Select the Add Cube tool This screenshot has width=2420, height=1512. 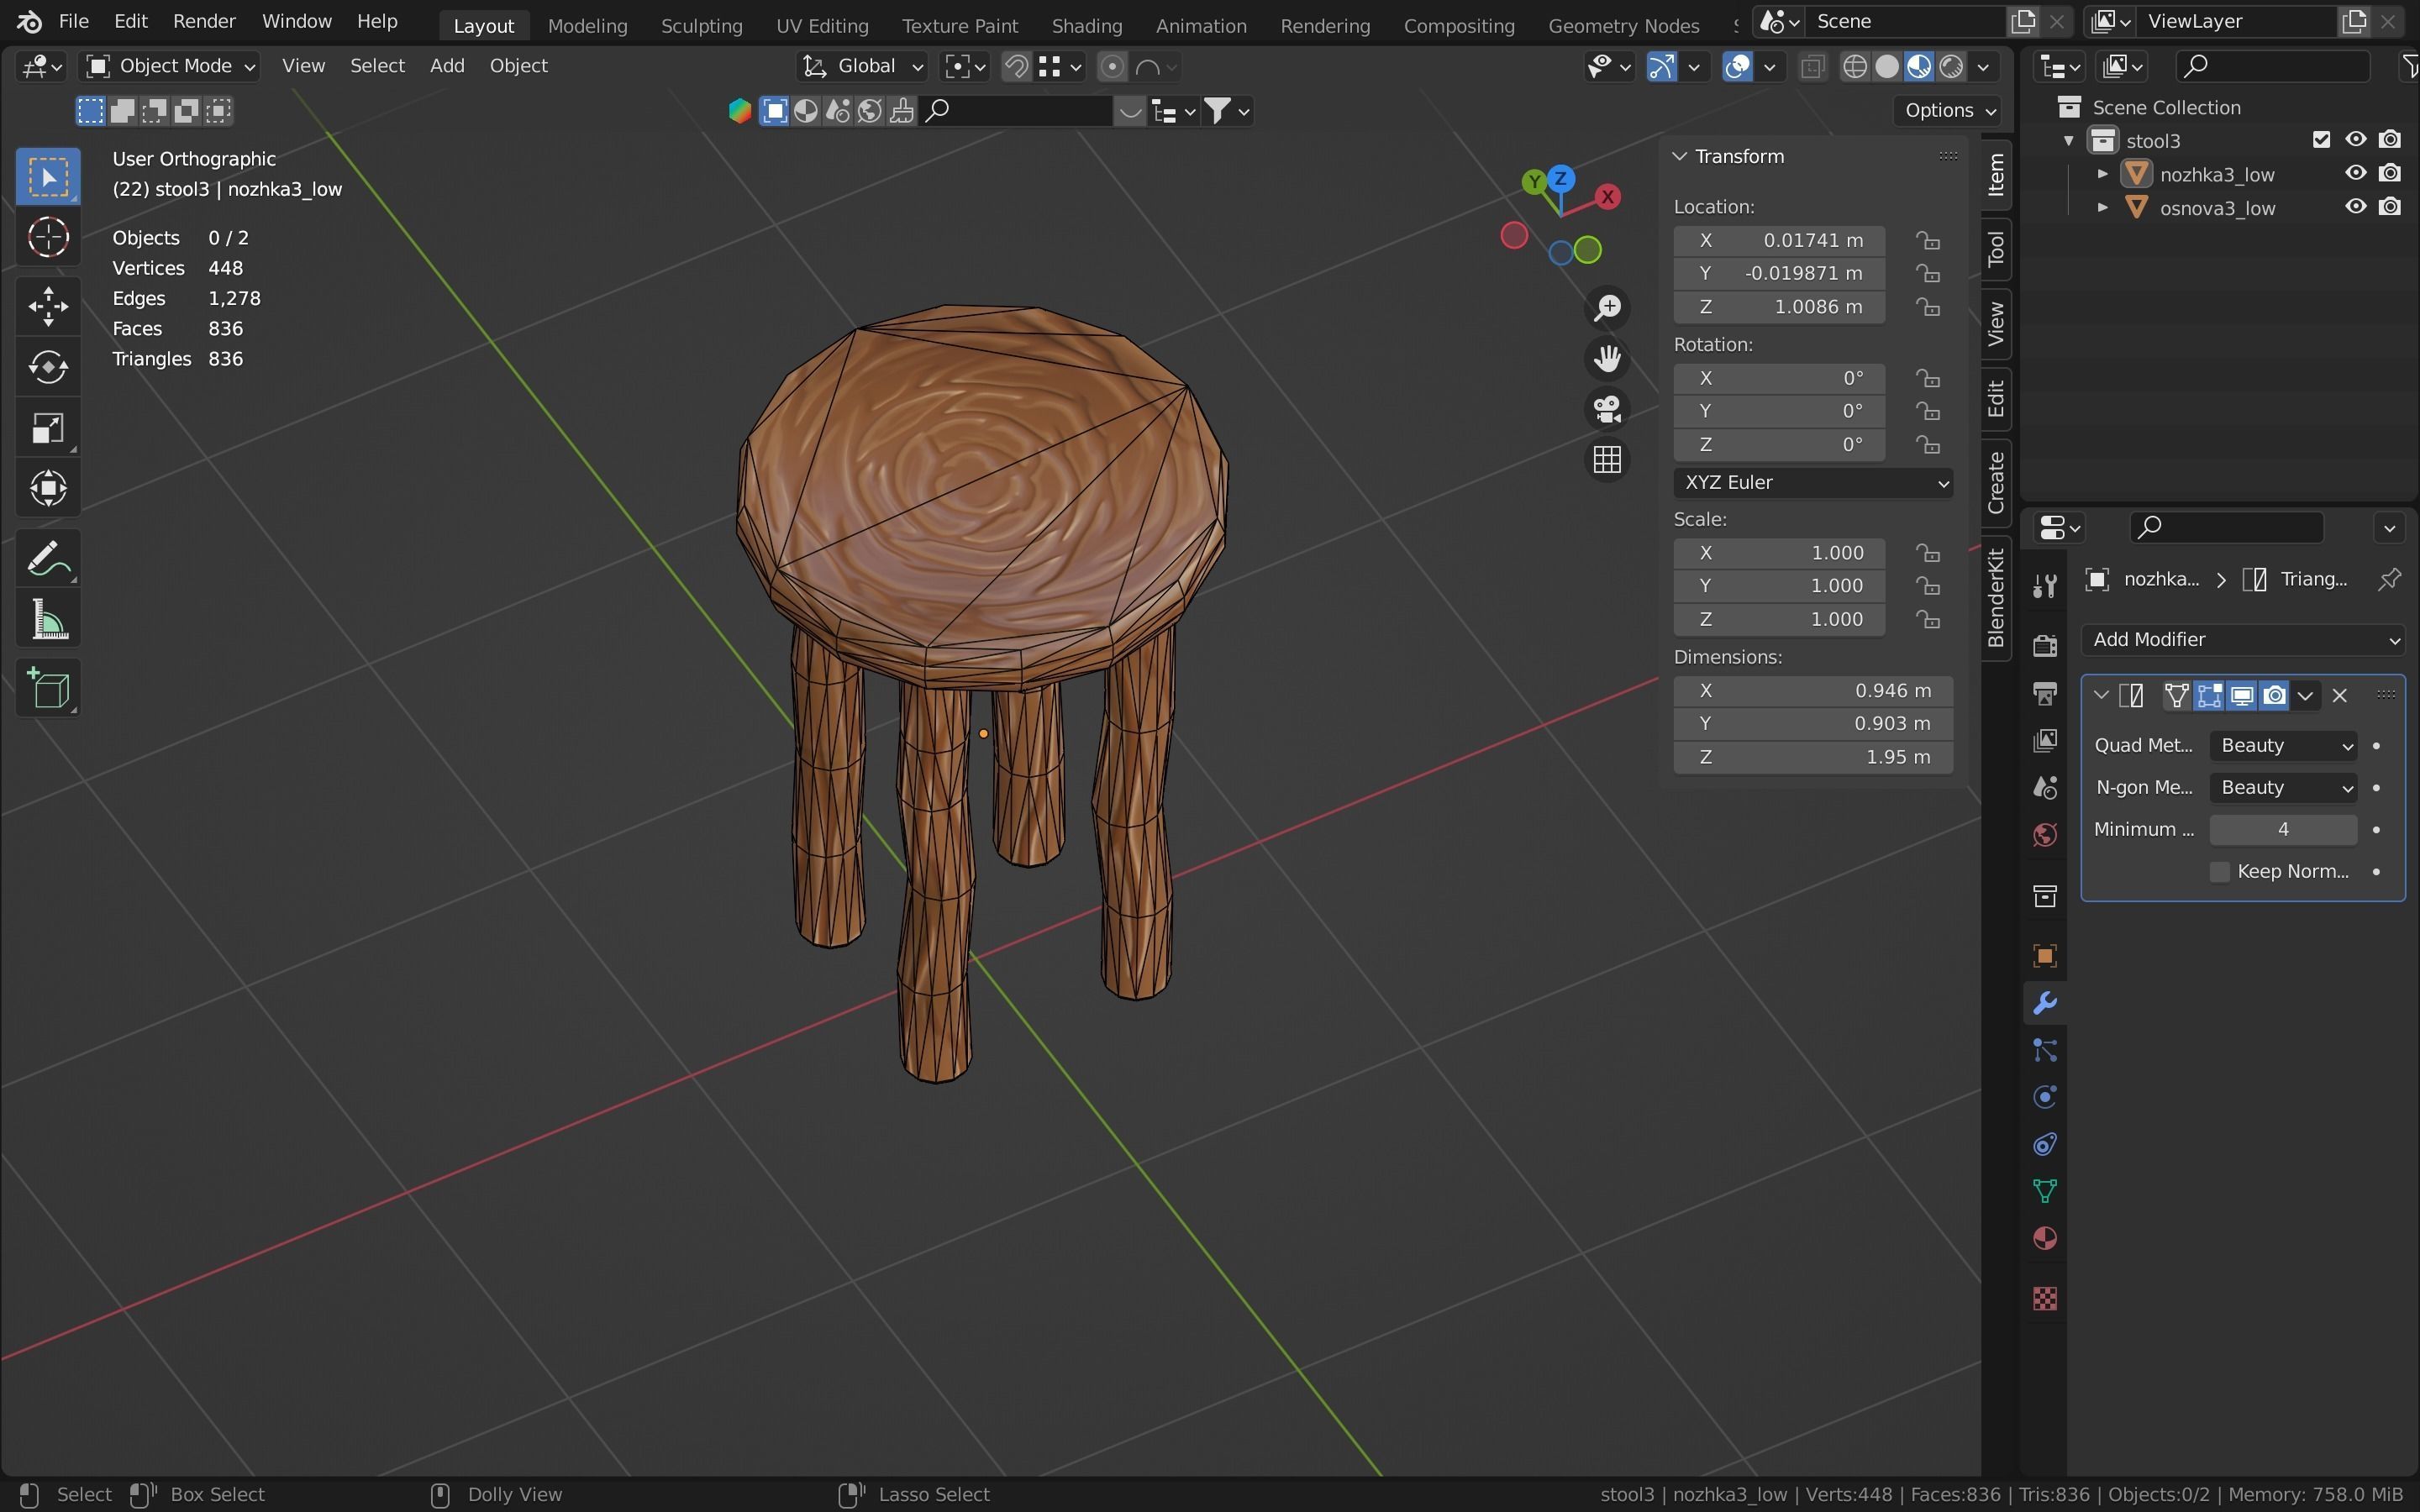(x=48, y=688)
